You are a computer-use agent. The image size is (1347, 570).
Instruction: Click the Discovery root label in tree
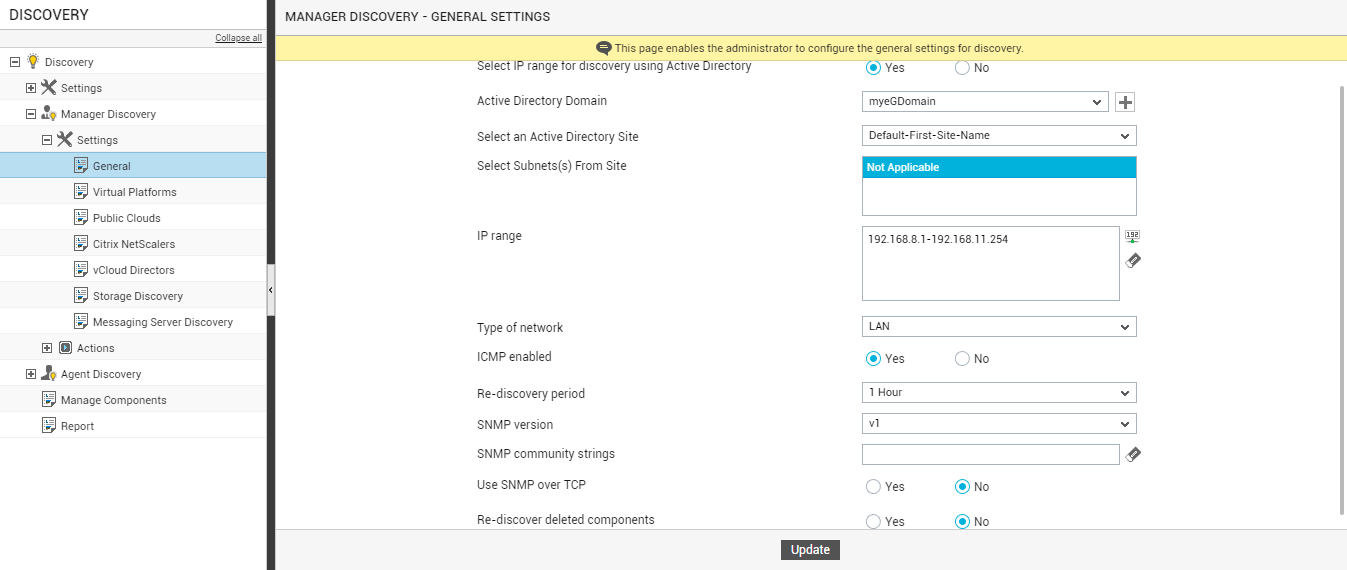tap(69, 62)
